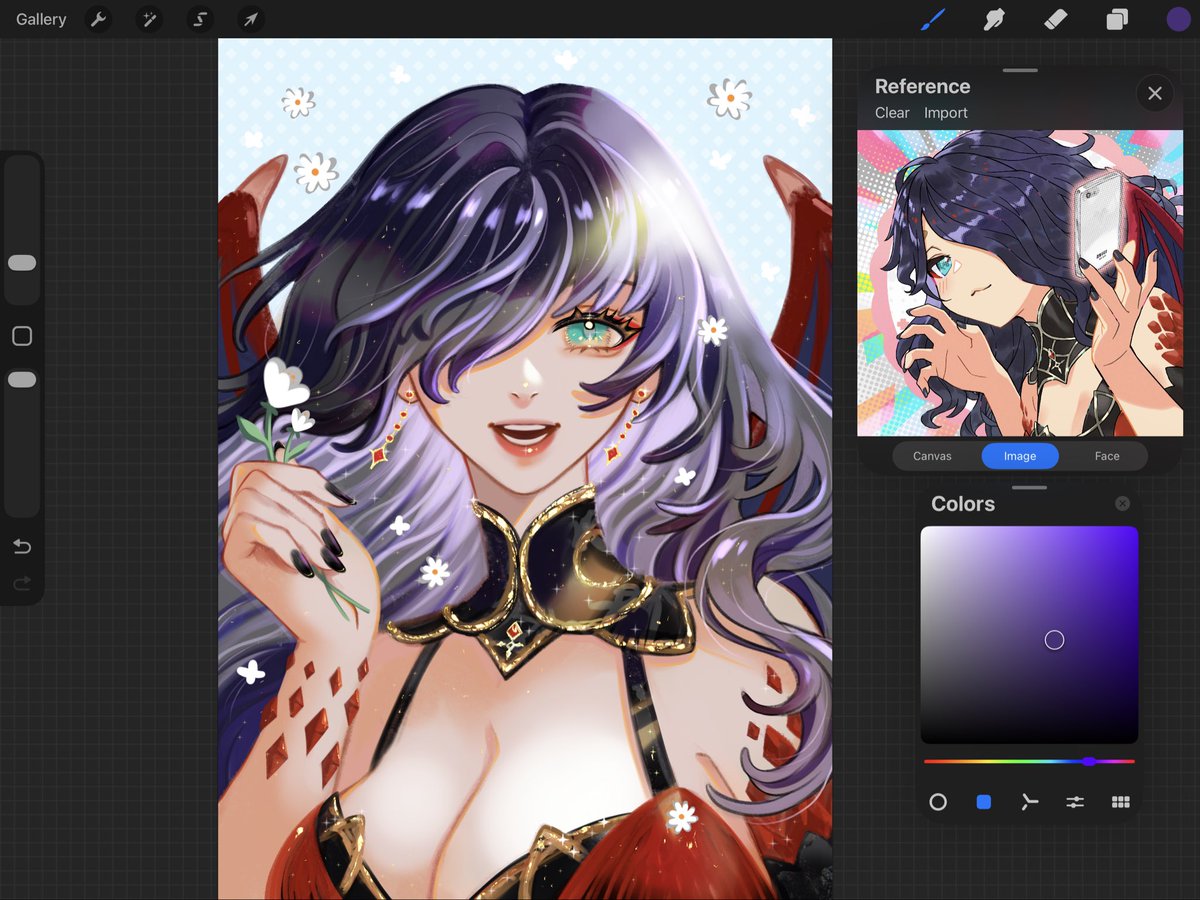The height and width of the screenshot is (900, 1200).
Task: Select the Smudge tool
Action: coord(994,19)
